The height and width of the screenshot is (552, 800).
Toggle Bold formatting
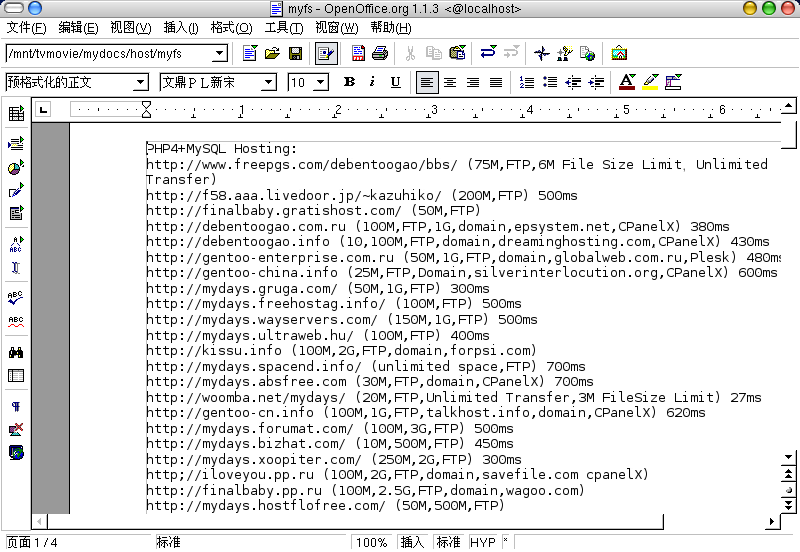(349, 82)
